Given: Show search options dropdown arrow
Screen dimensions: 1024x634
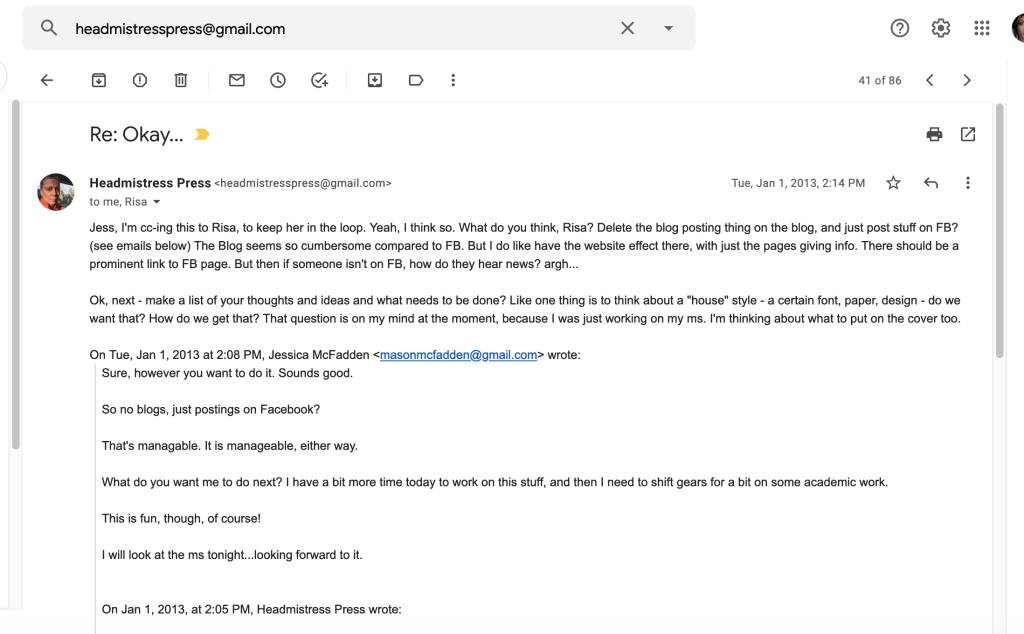Looking at the screenshot, I should (x=669, y=28).
